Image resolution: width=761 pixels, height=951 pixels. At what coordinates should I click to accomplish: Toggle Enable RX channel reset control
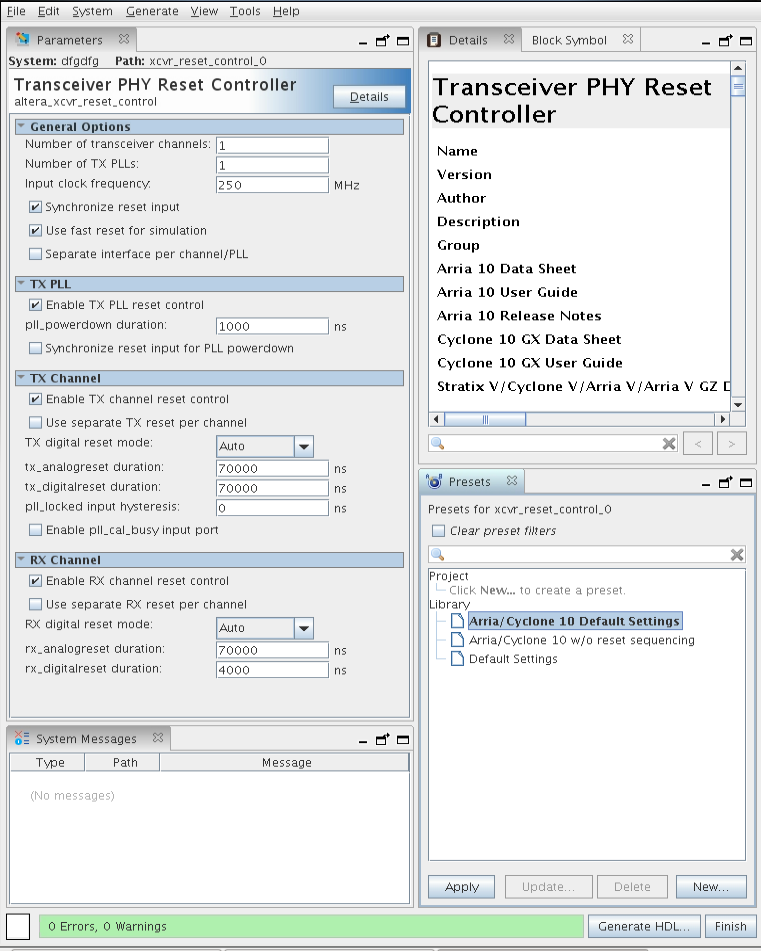35,581
